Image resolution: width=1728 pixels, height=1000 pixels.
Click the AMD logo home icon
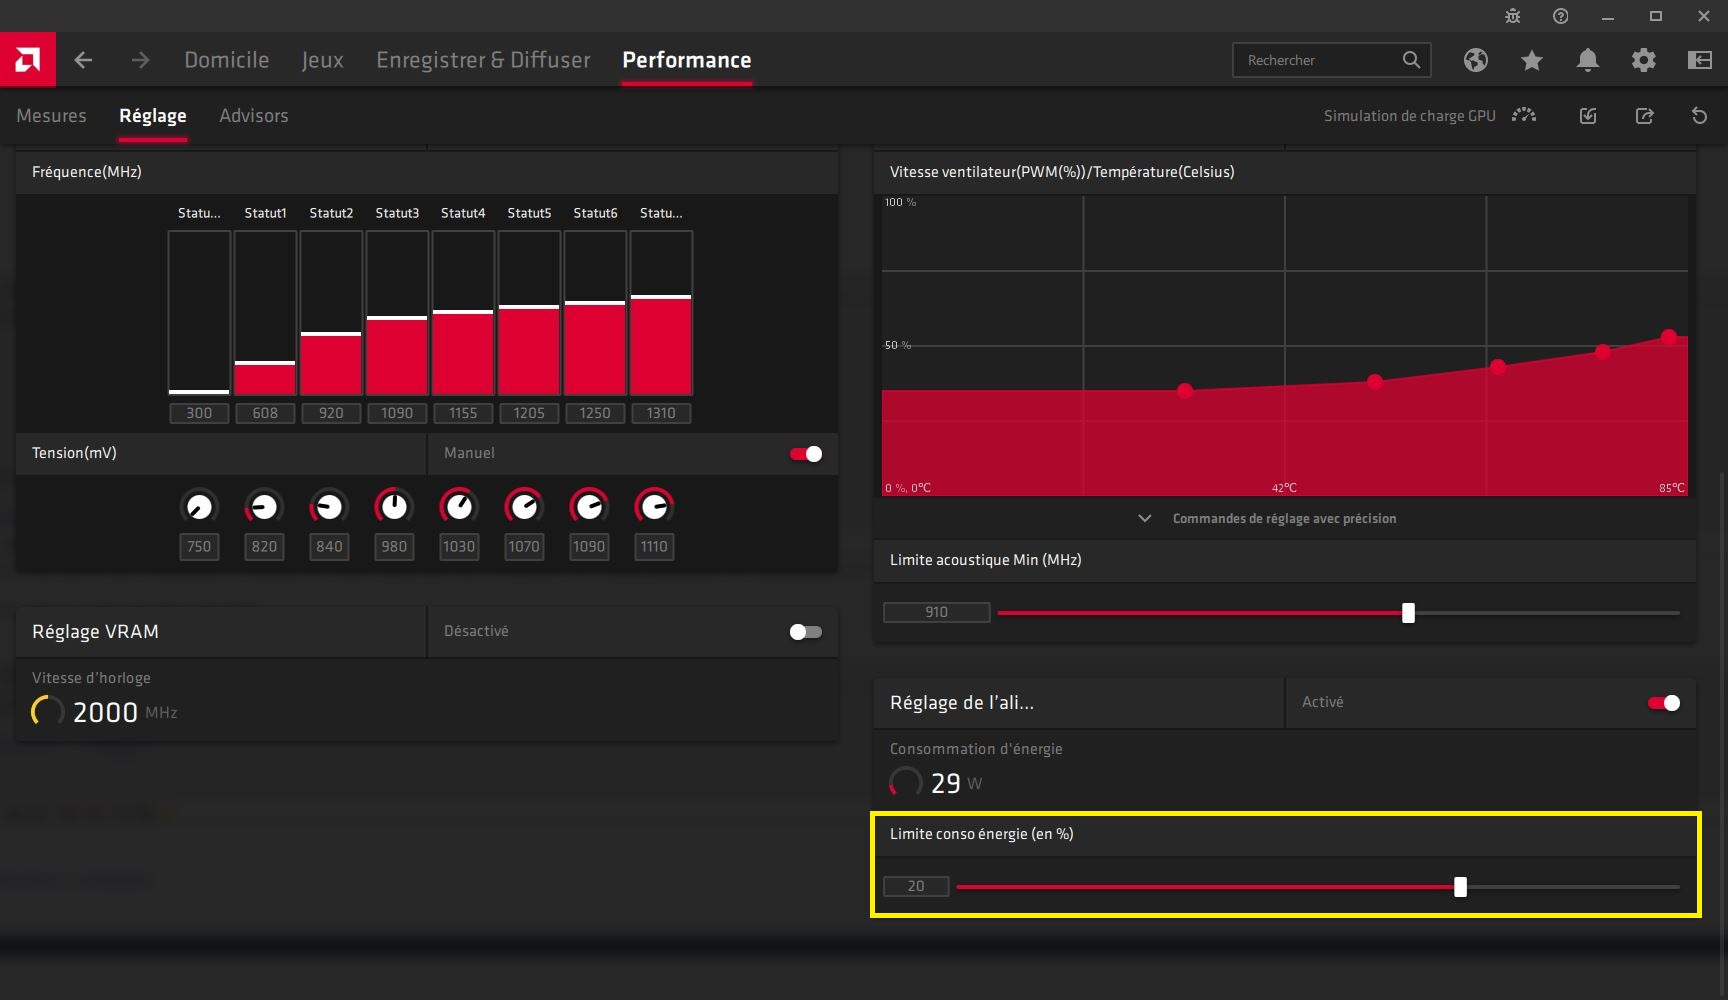[x=28, y=60]
